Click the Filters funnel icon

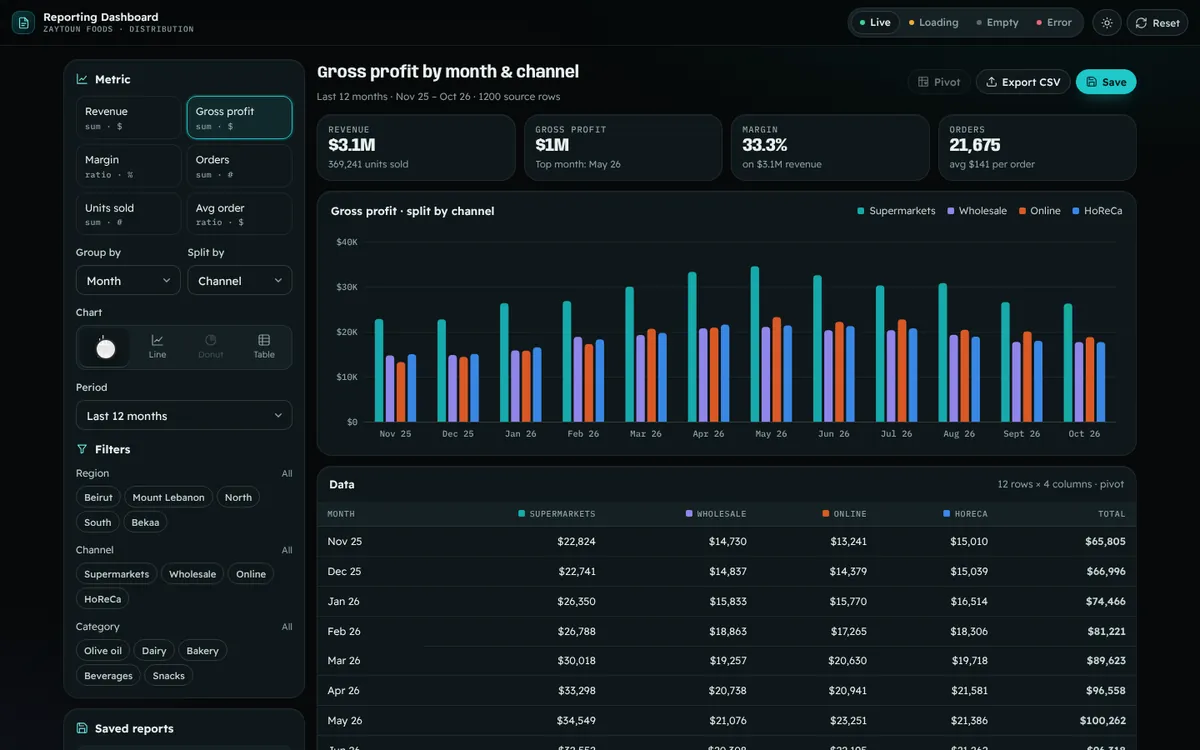coord(82,449)
